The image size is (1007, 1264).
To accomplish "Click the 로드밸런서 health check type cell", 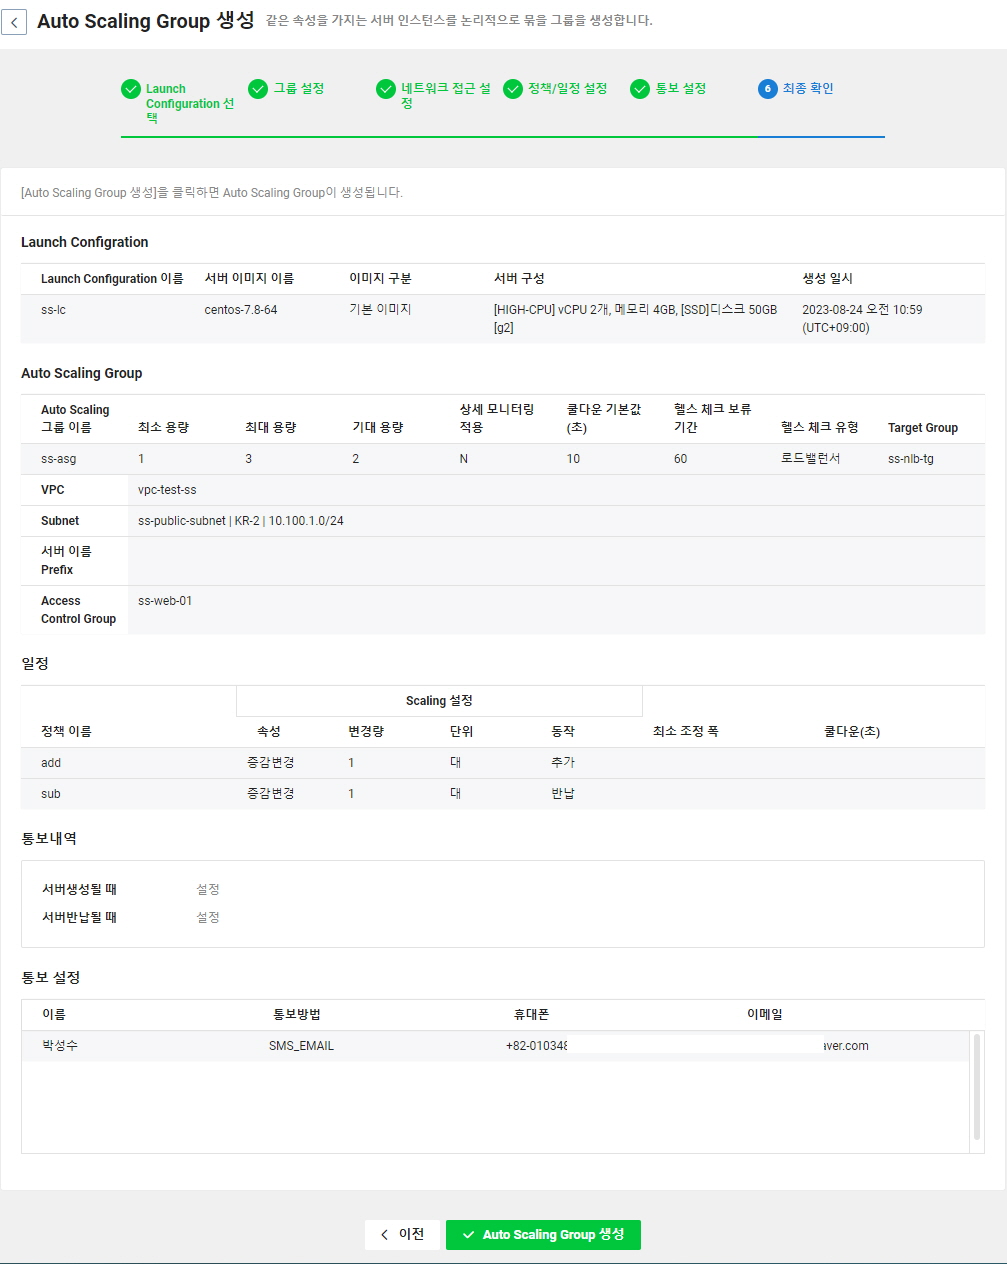I will (x=811, y=458).
